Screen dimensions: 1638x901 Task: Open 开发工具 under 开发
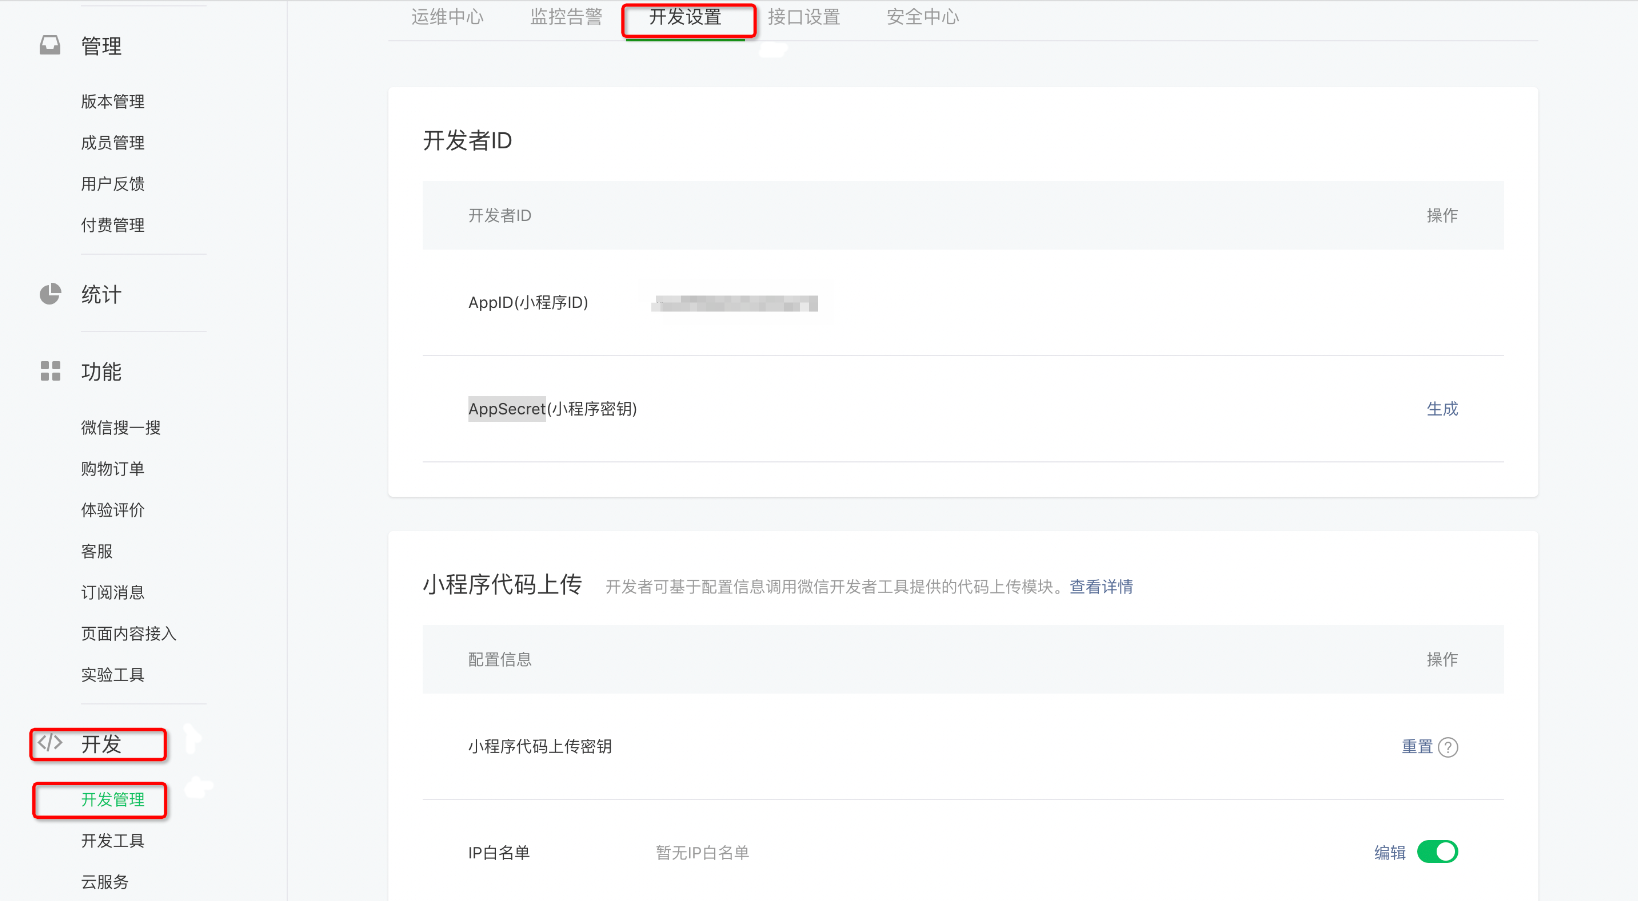pyautogui.click(x=113, y=841)
